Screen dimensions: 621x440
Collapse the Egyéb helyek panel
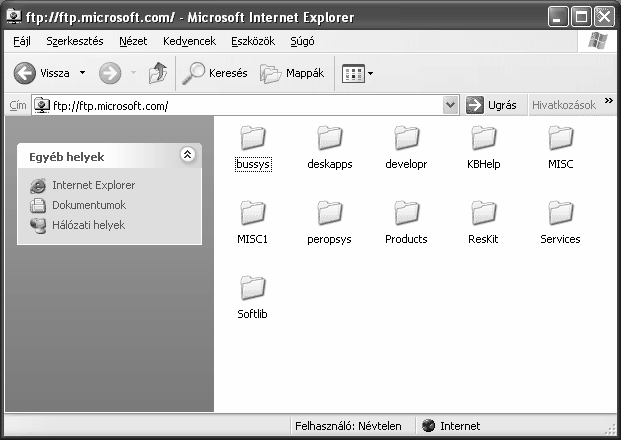click(x=187, y=154)
